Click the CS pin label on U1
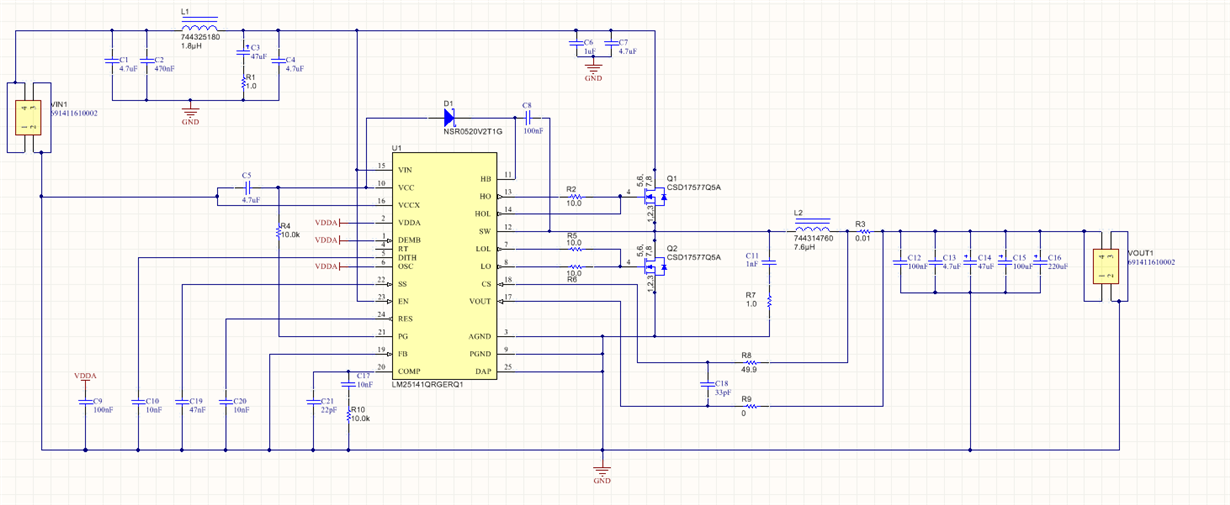This screenshot has width=1230, height=505. [x=487, y=284]
